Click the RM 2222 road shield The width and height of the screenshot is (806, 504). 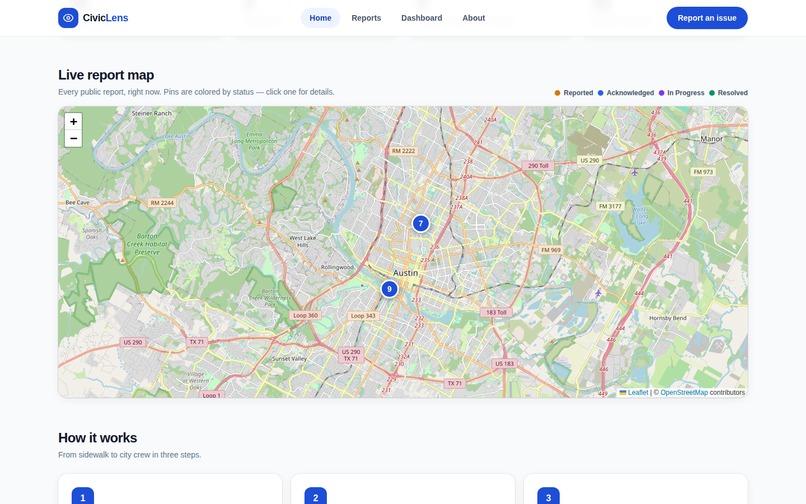pyautogui.click(x=403, y=151)
